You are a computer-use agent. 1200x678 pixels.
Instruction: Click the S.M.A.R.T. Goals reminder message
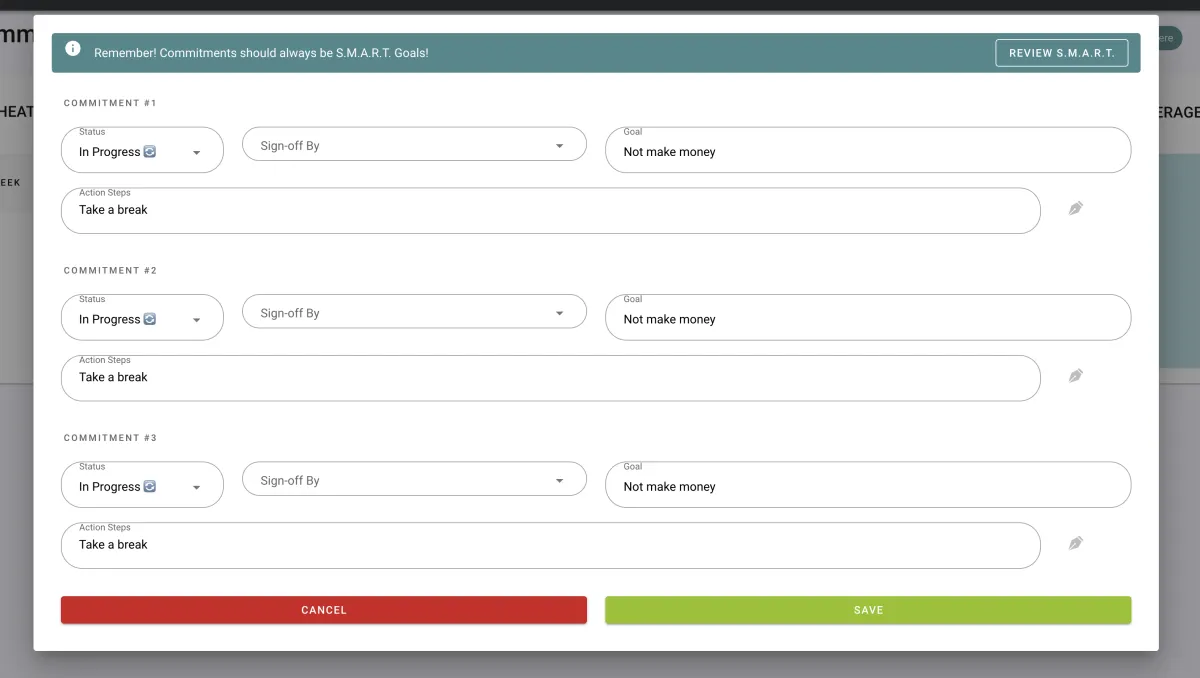coord(261,53)
